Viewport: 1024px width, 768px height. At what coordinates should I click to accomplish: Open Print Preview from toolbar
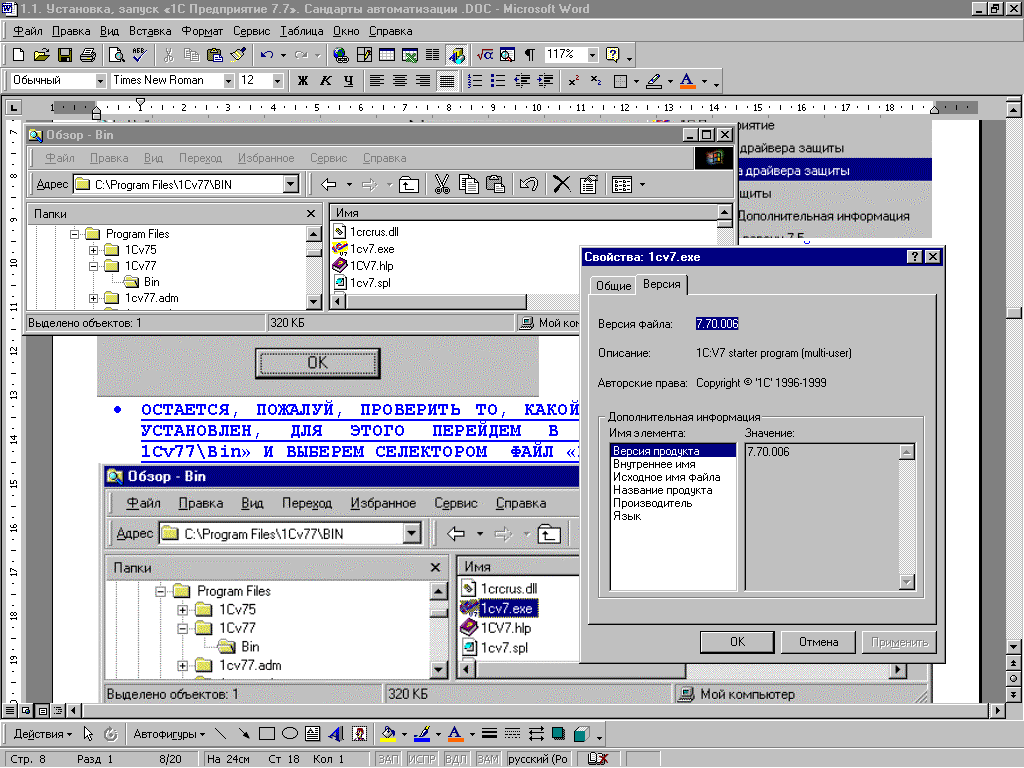(116, 55)
